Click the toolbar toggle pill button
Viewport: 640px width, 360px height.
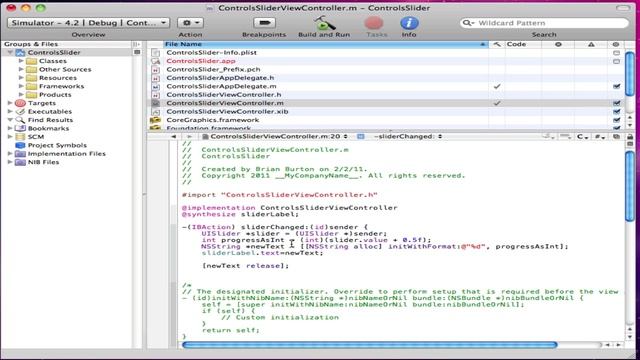pyautogui.click(x=623, y=8)
